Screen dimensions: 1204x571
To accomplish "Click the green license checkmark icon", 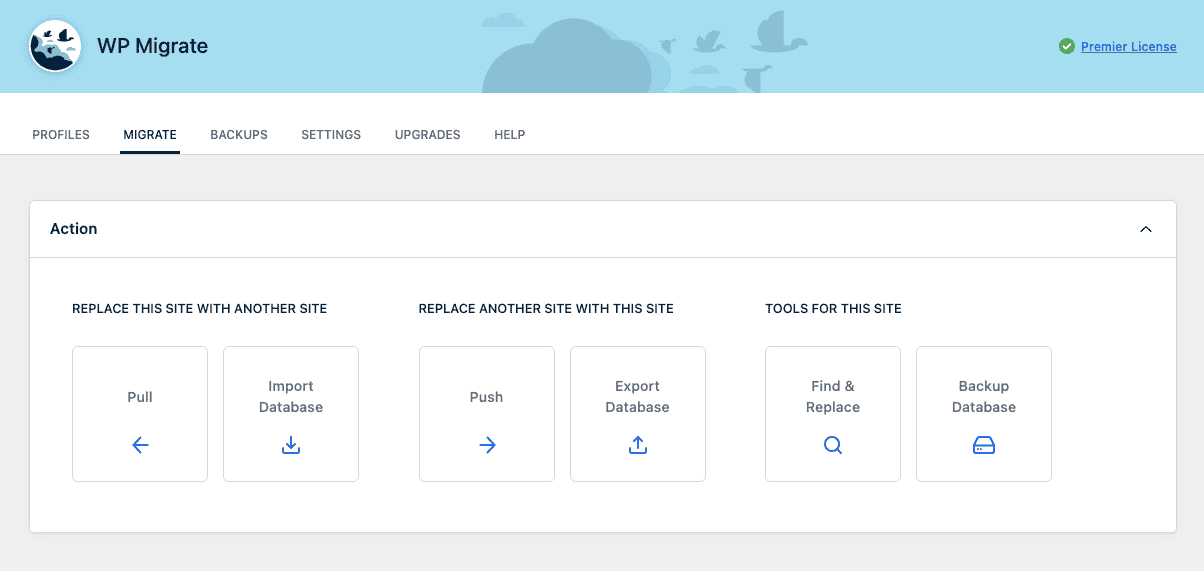I will coord(1067,46).
